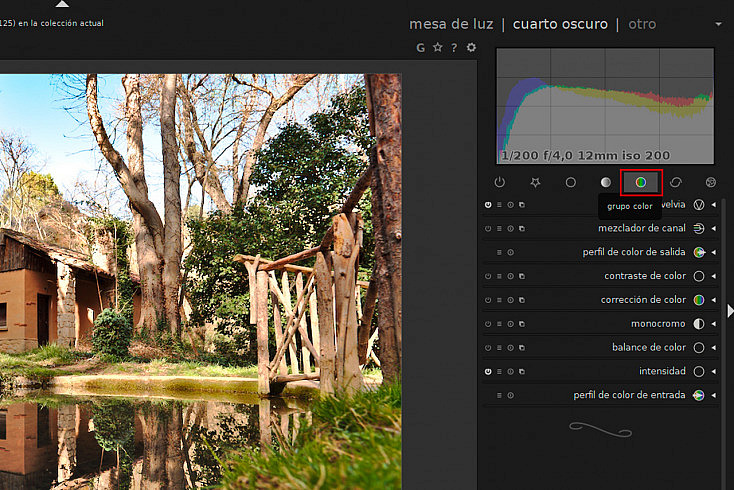This screenshot has height=490, width=734.
Task: Expand mezclador de canal module arrow
Action: [x=714, y=228]
